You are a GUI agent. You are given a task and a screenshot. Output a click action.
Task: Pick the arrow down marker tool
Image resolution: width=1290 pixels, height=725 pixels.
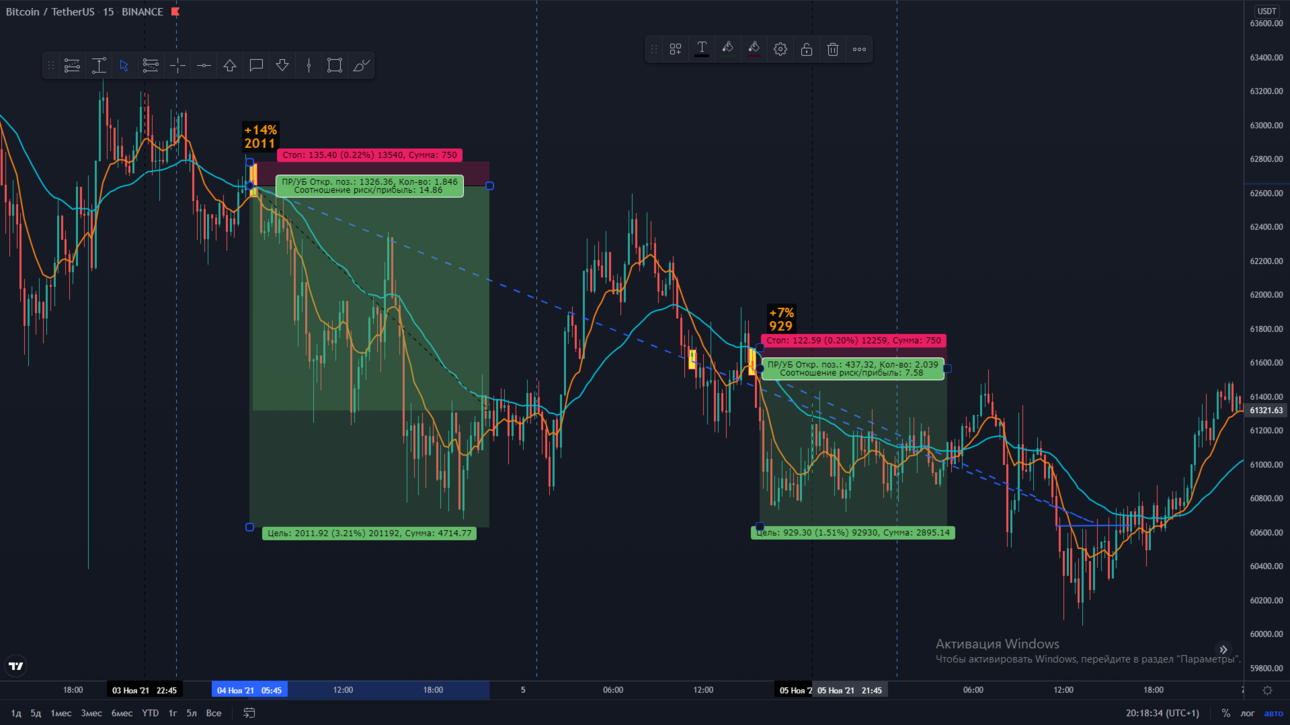tap(282, 66)
